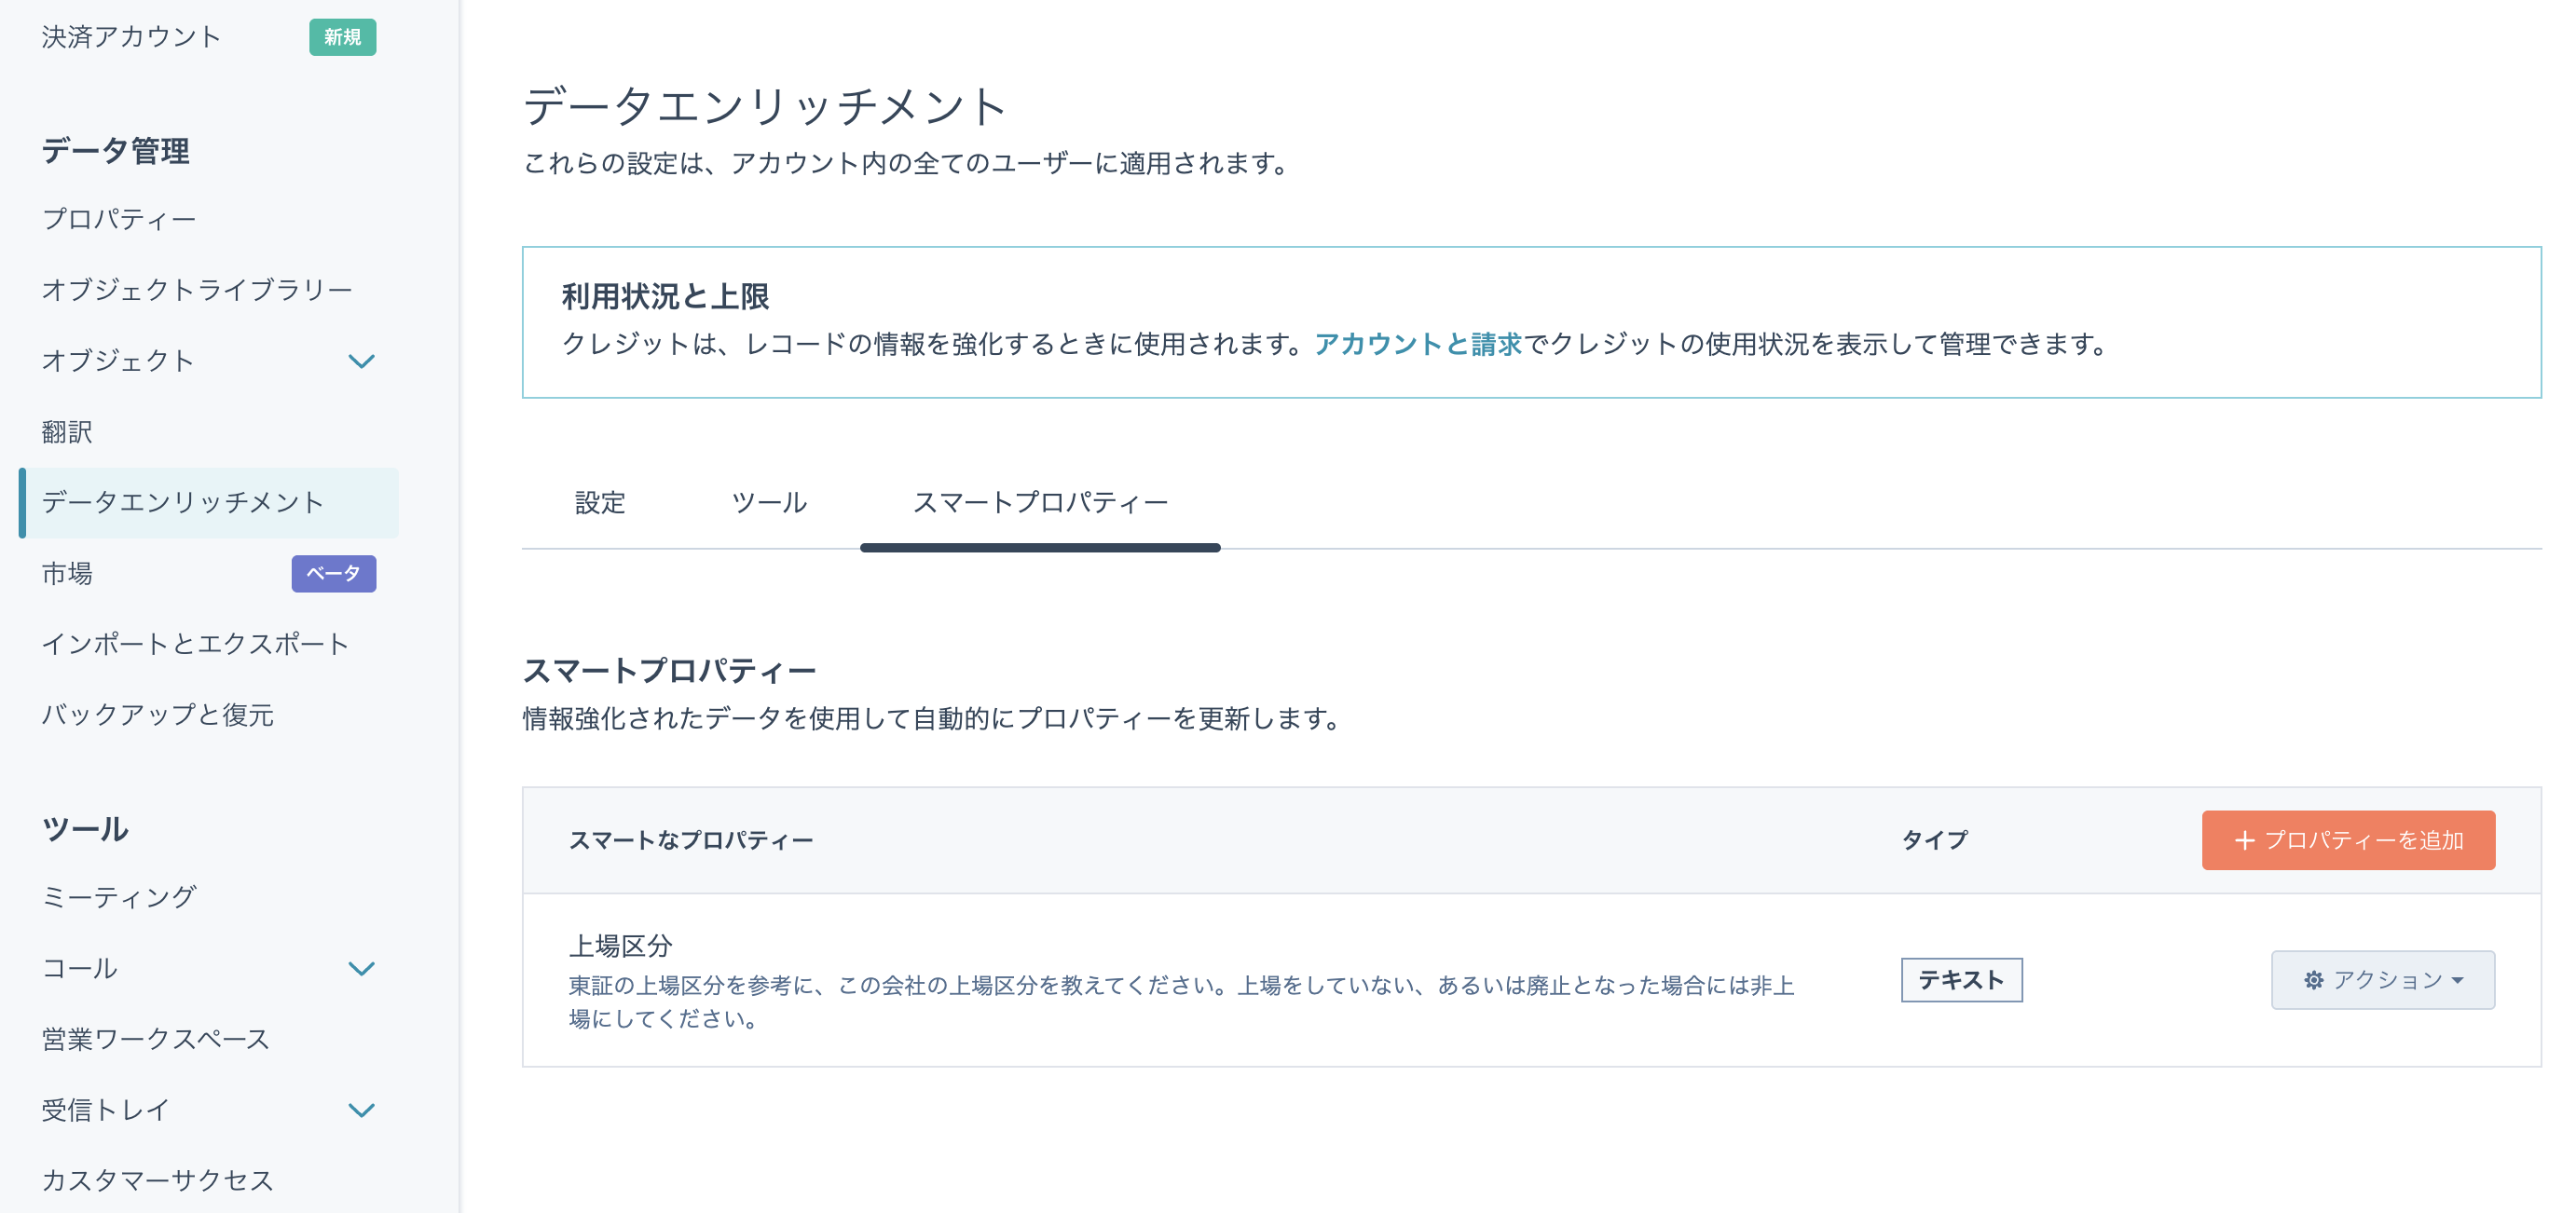
Task: Click the テキスト type tag
Action: point(1961,980)
